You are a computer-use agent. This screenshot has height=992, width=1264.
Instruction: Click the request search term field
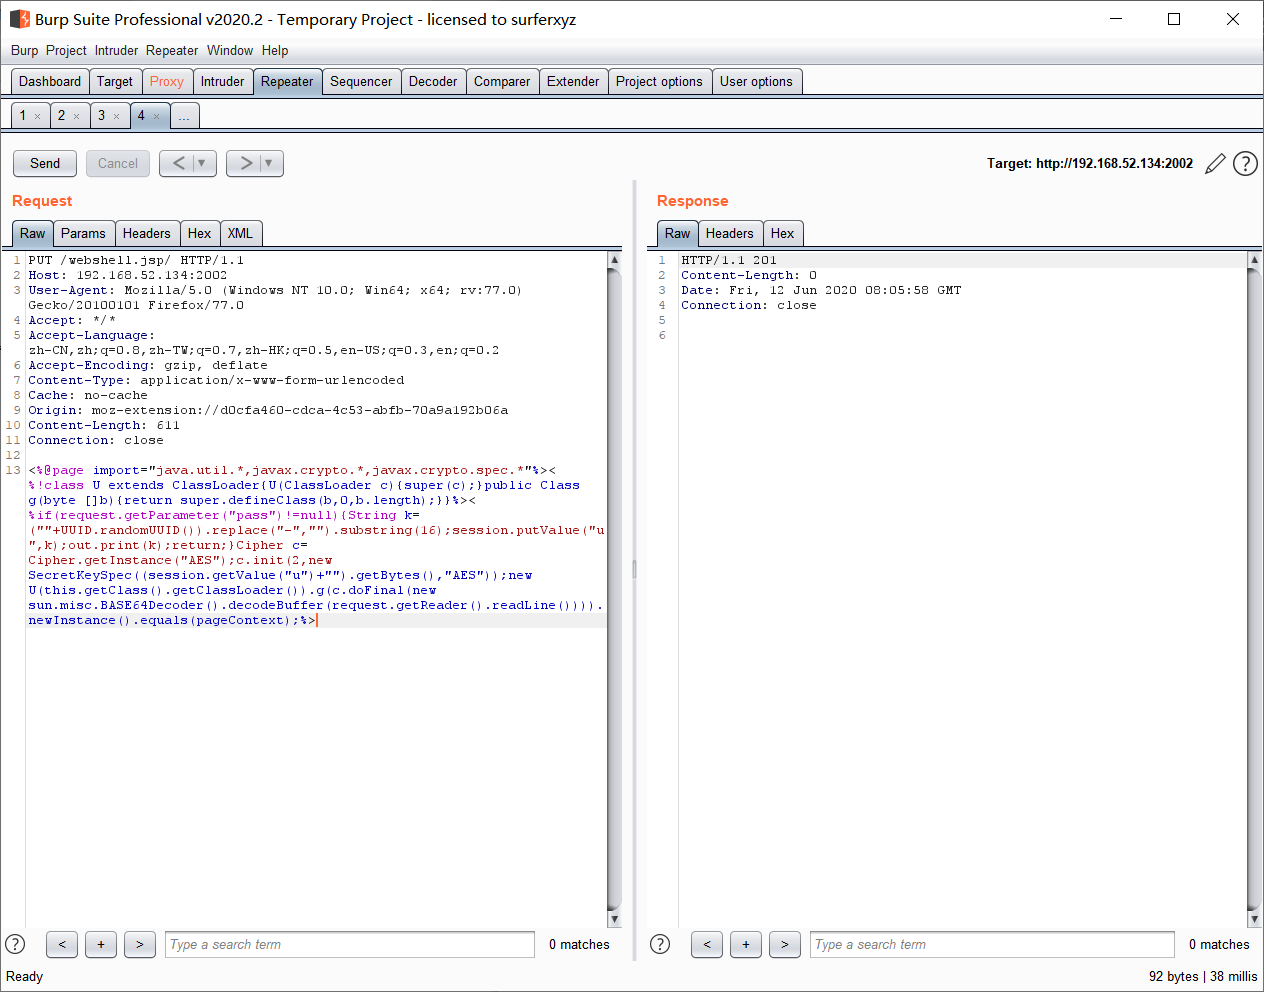pyautogui.click(x=350, y=944)
